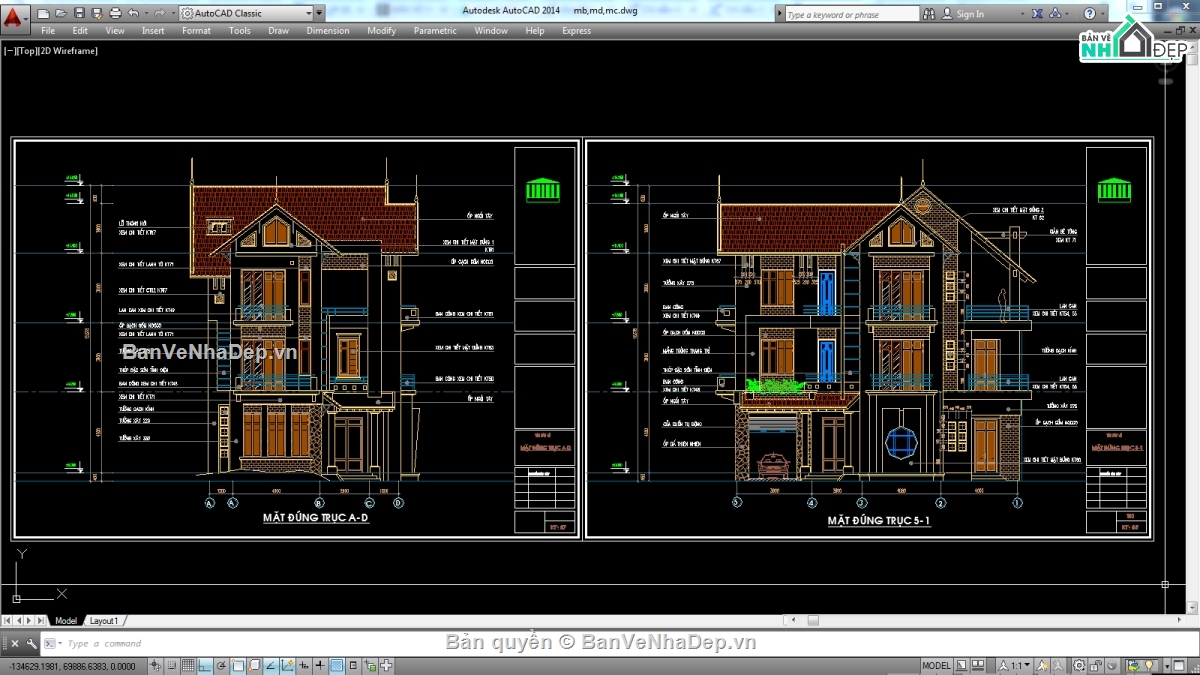Click the Open file folder icon
The image size is (1200, 675).
[x=61, y=14]
